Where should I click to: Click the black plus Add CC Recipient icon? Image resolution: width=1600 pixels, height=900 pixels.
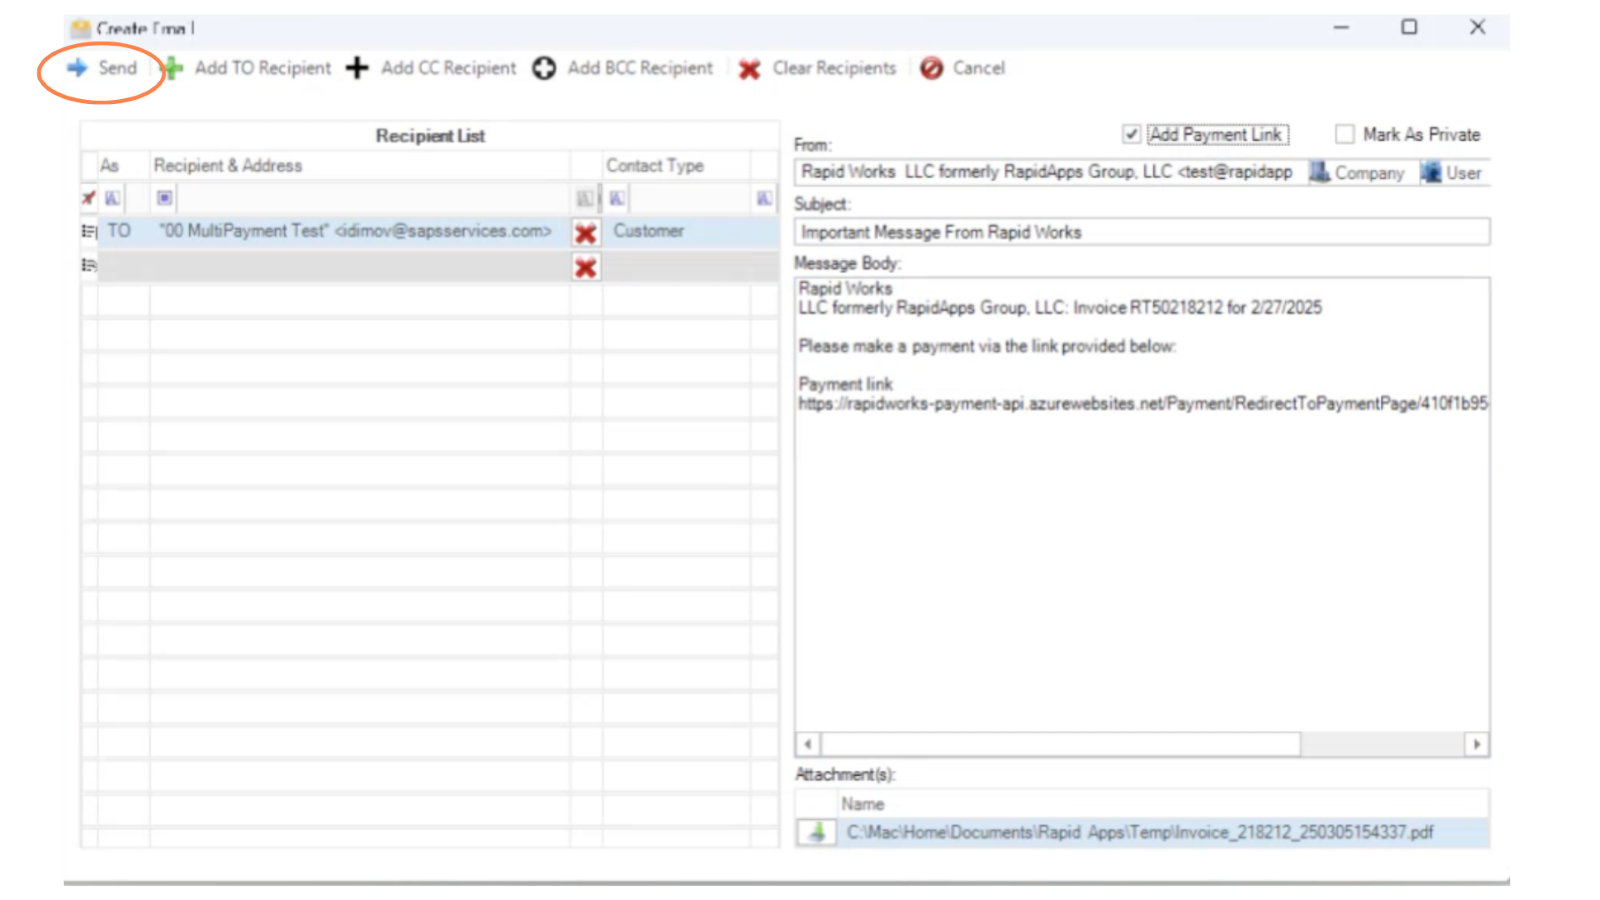(x=357, y=68)
